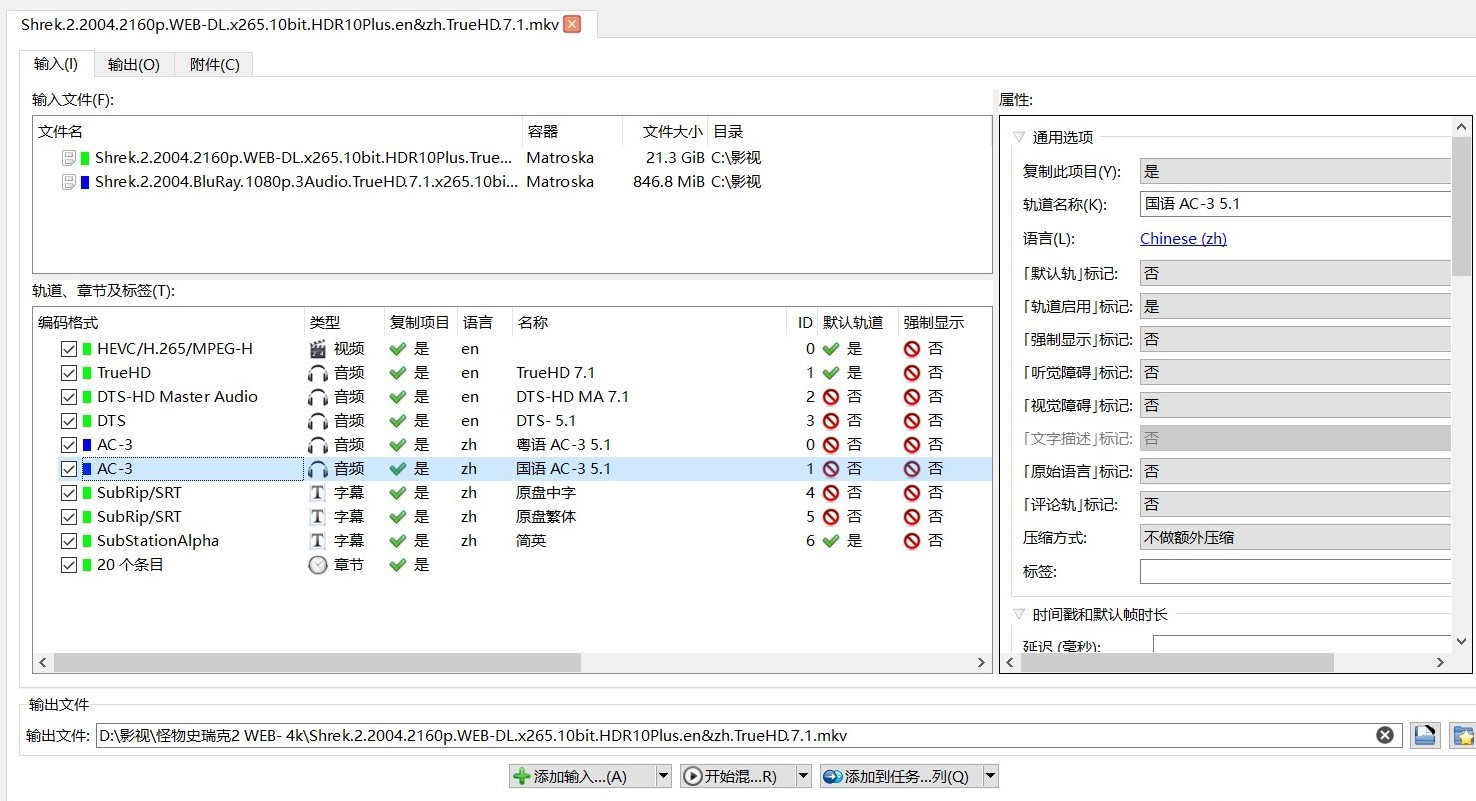Screen dimensions: 1476x801
Task: Click the 开始混...(R) button
Action: click(x=737, y=776)
